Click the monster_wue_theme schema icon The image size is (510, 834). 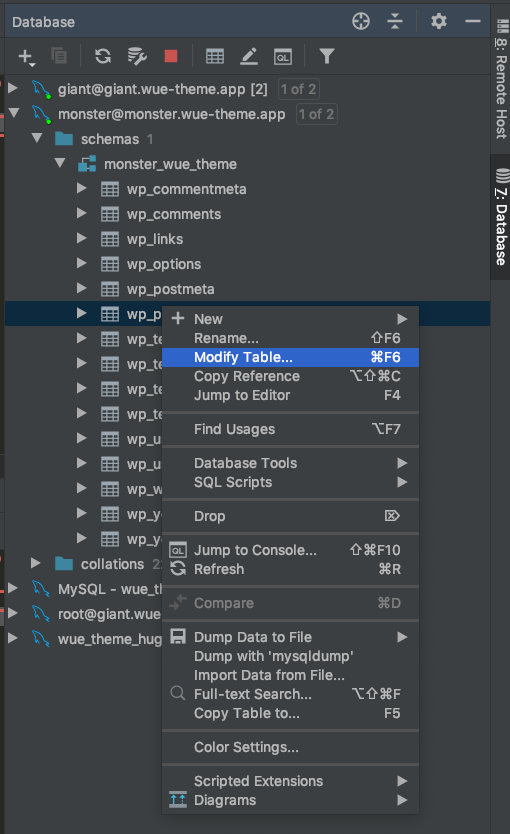tap(87, 164)
